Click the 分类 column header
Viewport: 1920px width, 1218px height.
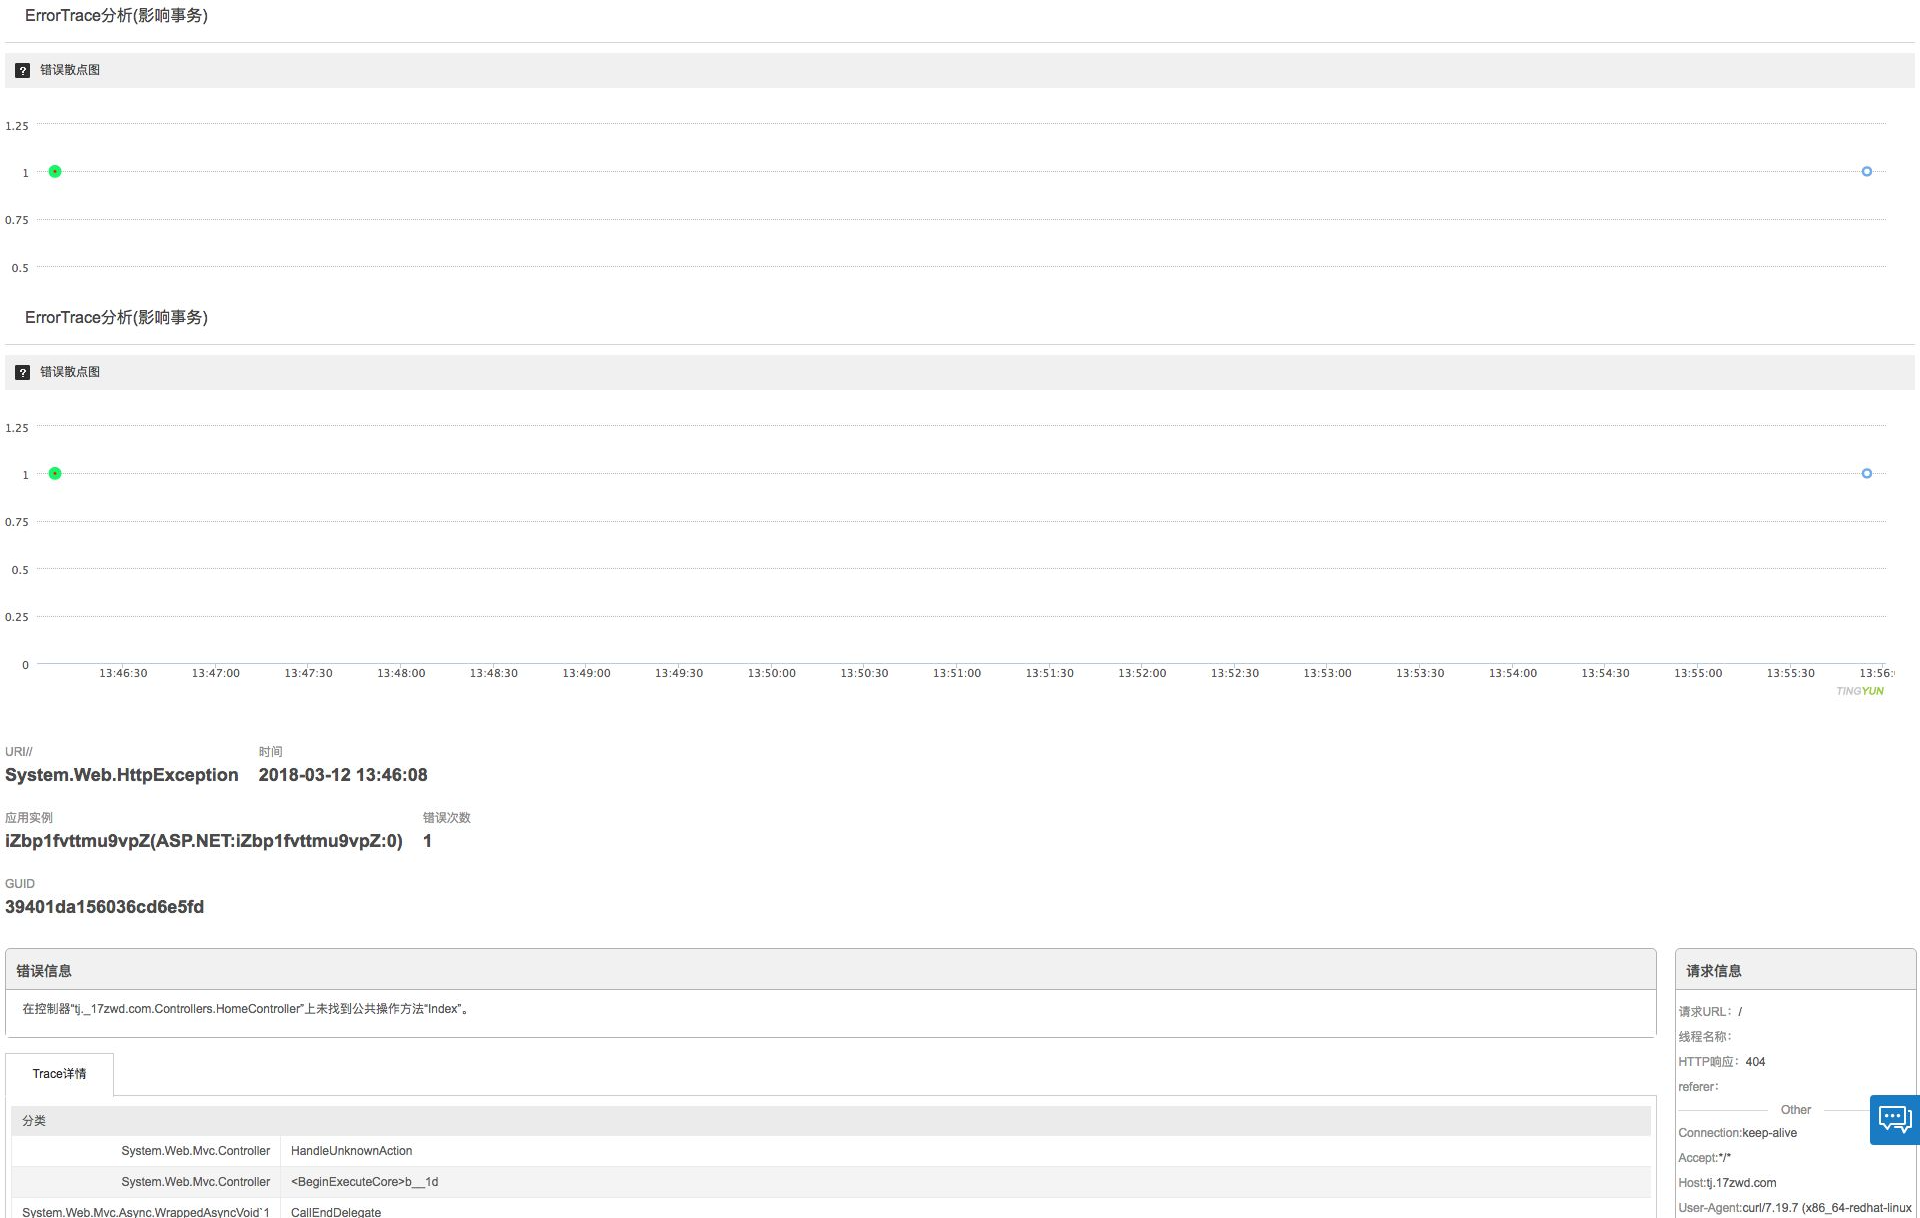coord(34,1121)
